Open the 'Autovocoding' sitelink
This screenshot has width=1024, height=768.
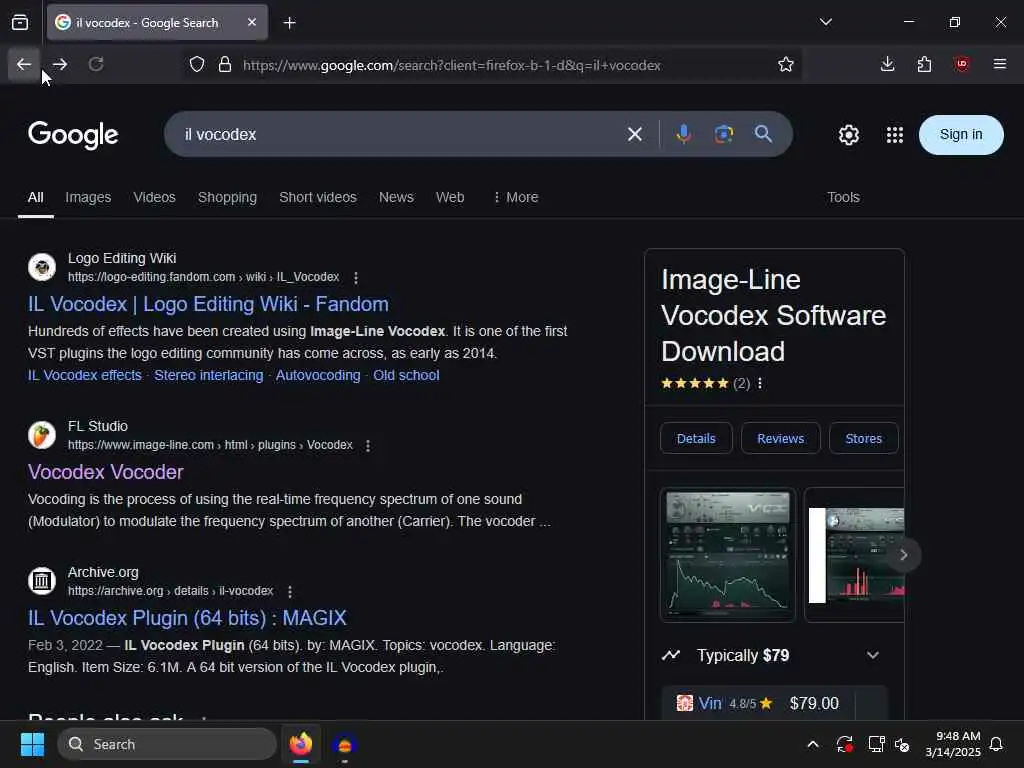pyautogui.click(x=318, y=376)
